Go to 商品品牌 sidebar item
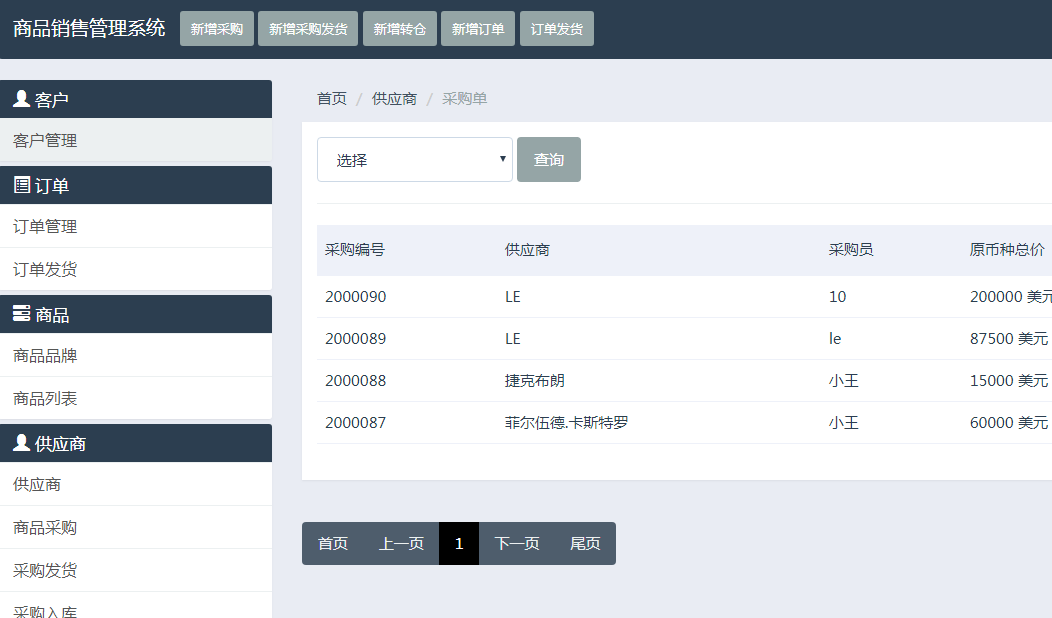Screen dimensions: 1052x618 [x=45, y=356]
